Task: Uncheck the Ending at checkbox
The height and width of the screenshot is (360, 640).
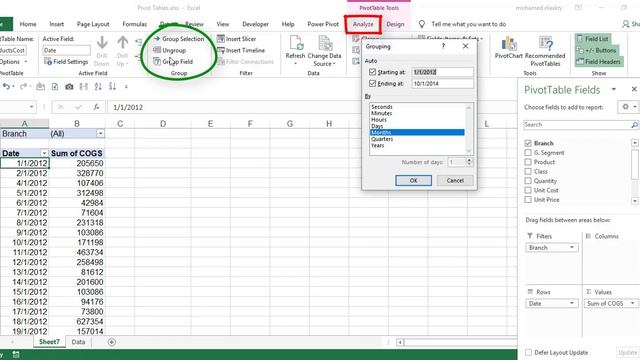Action: (x=372, y=83)
